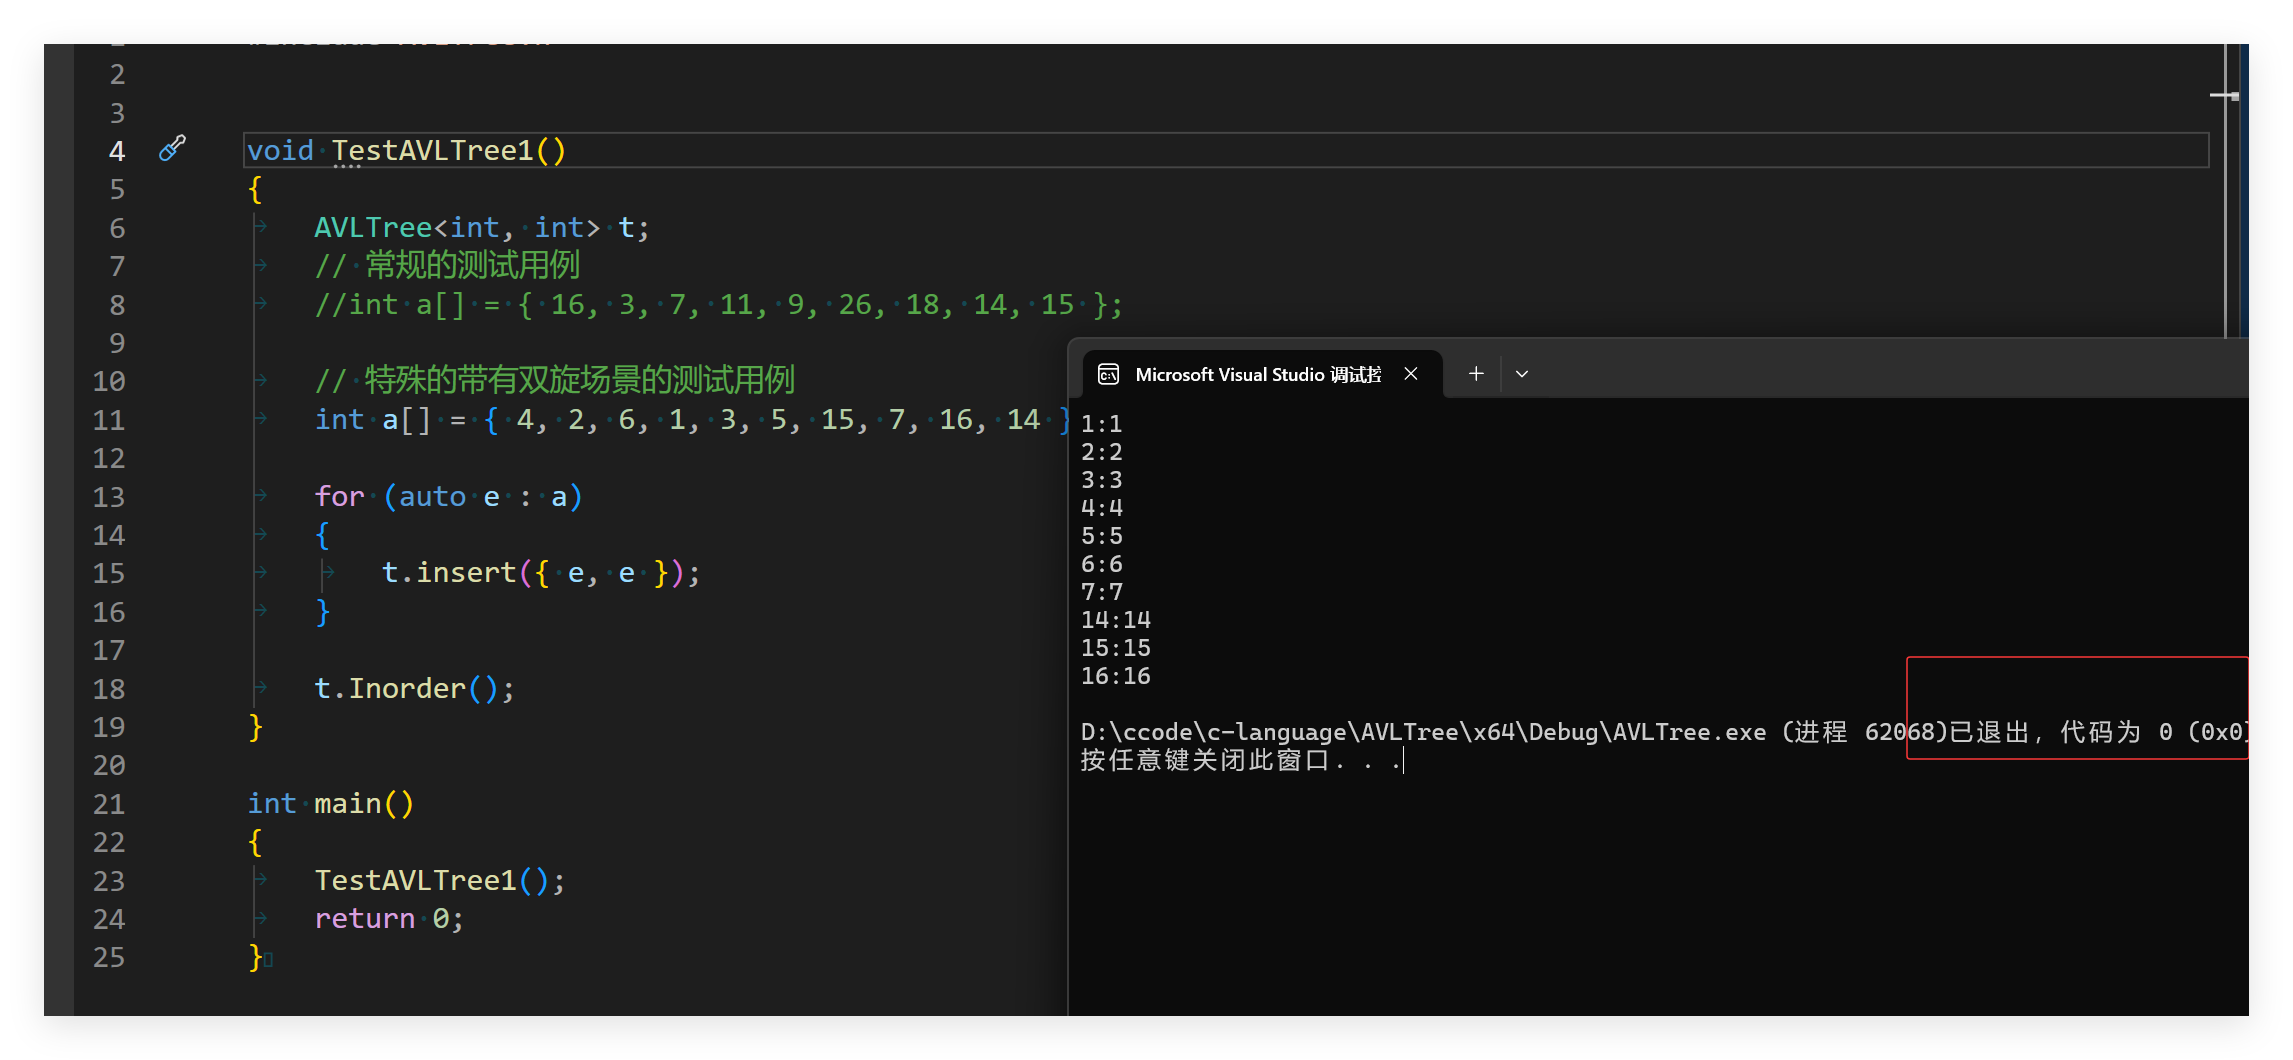Expand the terminal profile dropdown chevron
The height and width of the screenshot is (1060, 2293).
coord(1522,374)
